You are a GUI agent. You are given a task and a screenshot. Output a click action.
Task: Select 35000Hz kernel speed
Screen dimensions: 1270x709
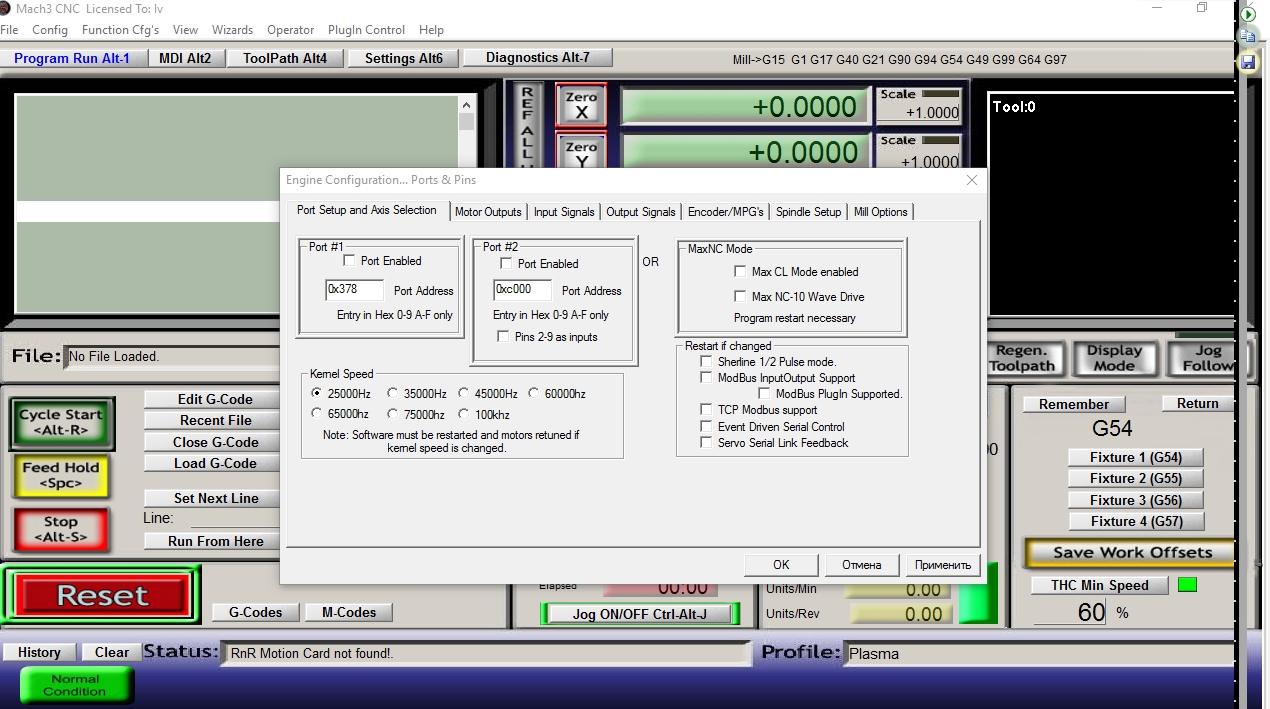click(393, 393)
